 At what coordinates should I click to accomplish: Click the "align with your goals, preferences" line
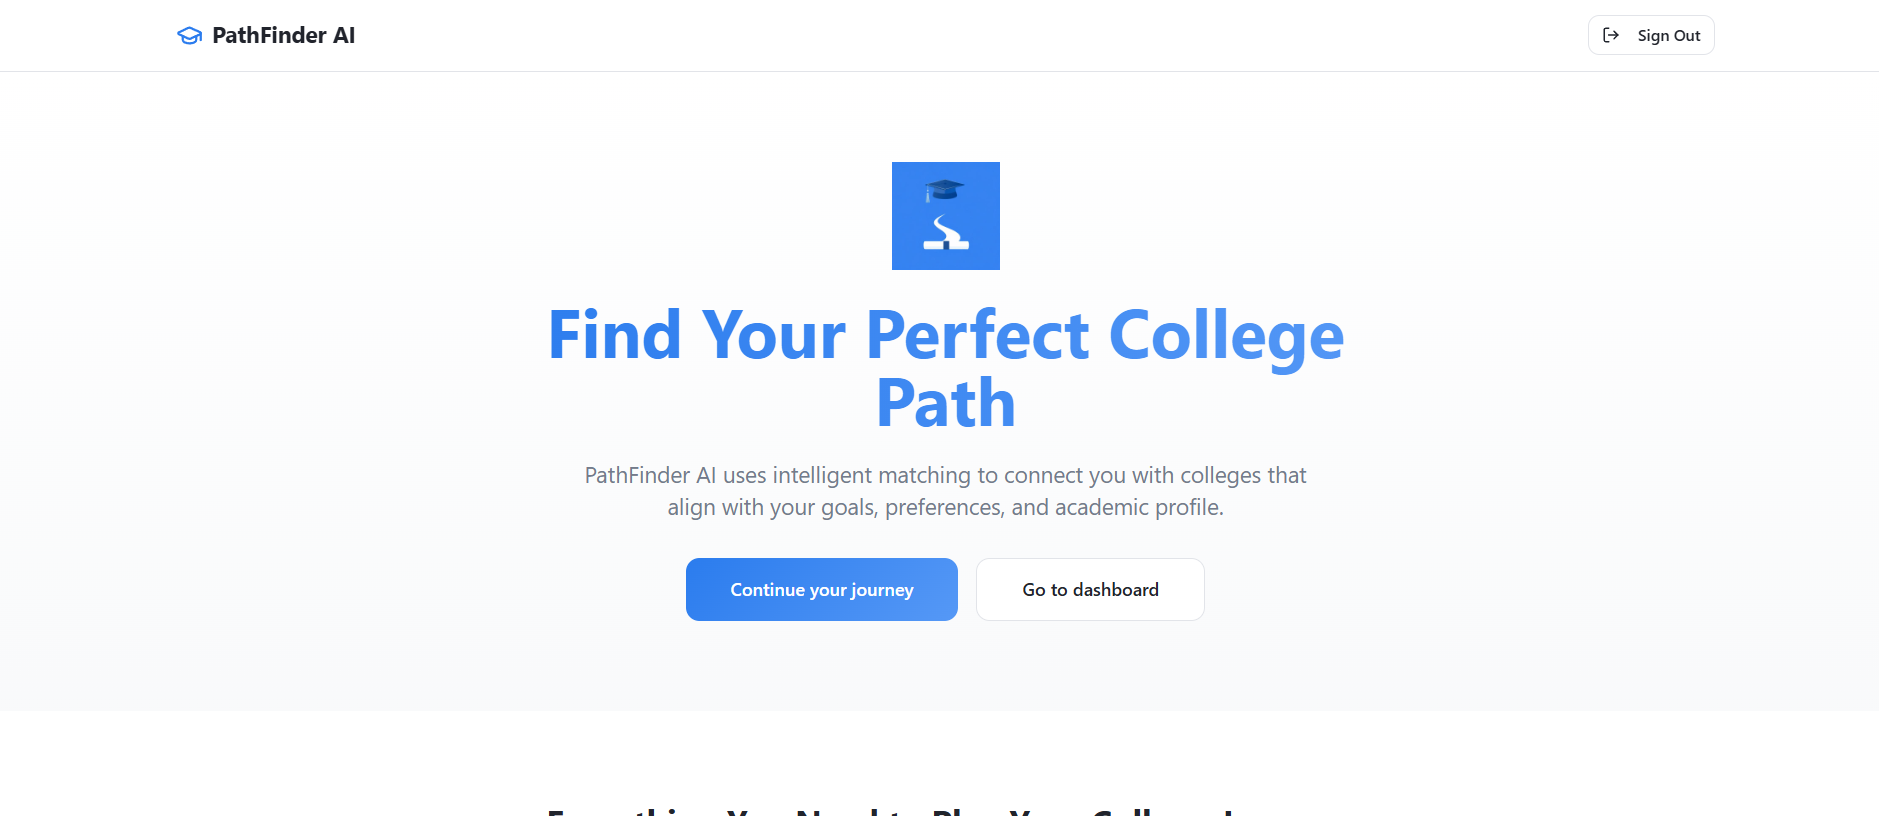pyautogui.click(x=946, y=507)
